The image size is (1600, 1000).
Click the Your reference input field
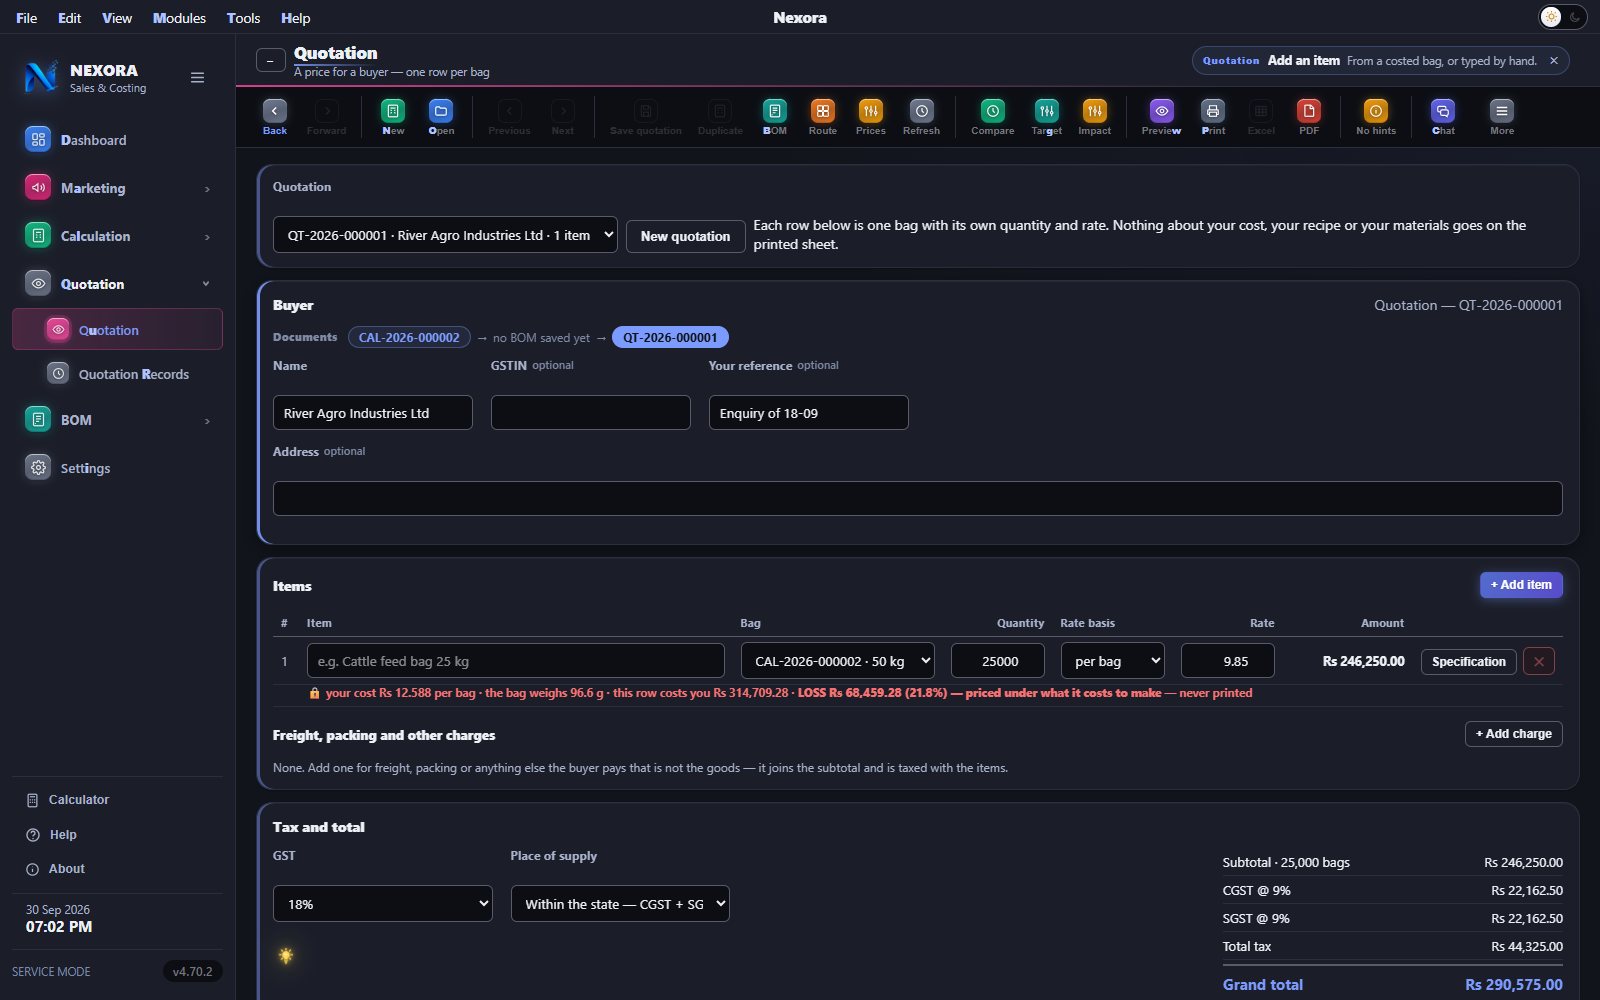(x=809, y=413)
